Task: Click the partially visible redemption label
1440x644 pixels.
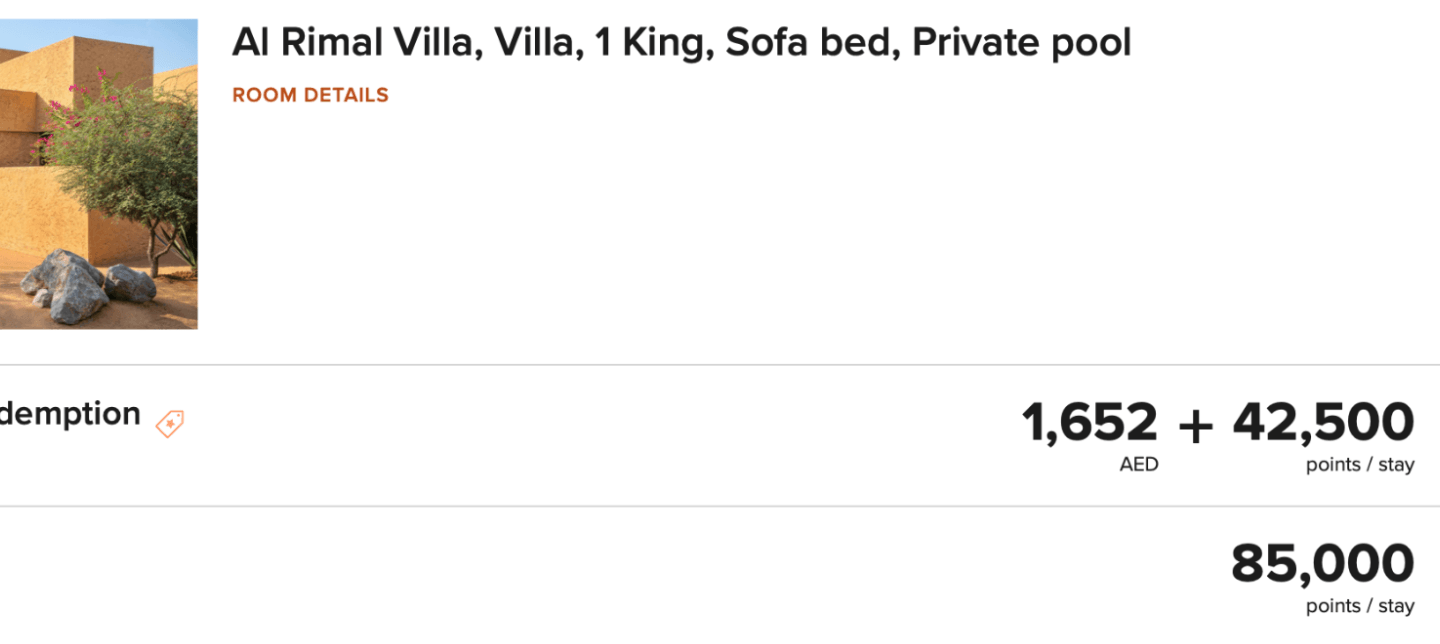Action: click(x=70, y=414)
